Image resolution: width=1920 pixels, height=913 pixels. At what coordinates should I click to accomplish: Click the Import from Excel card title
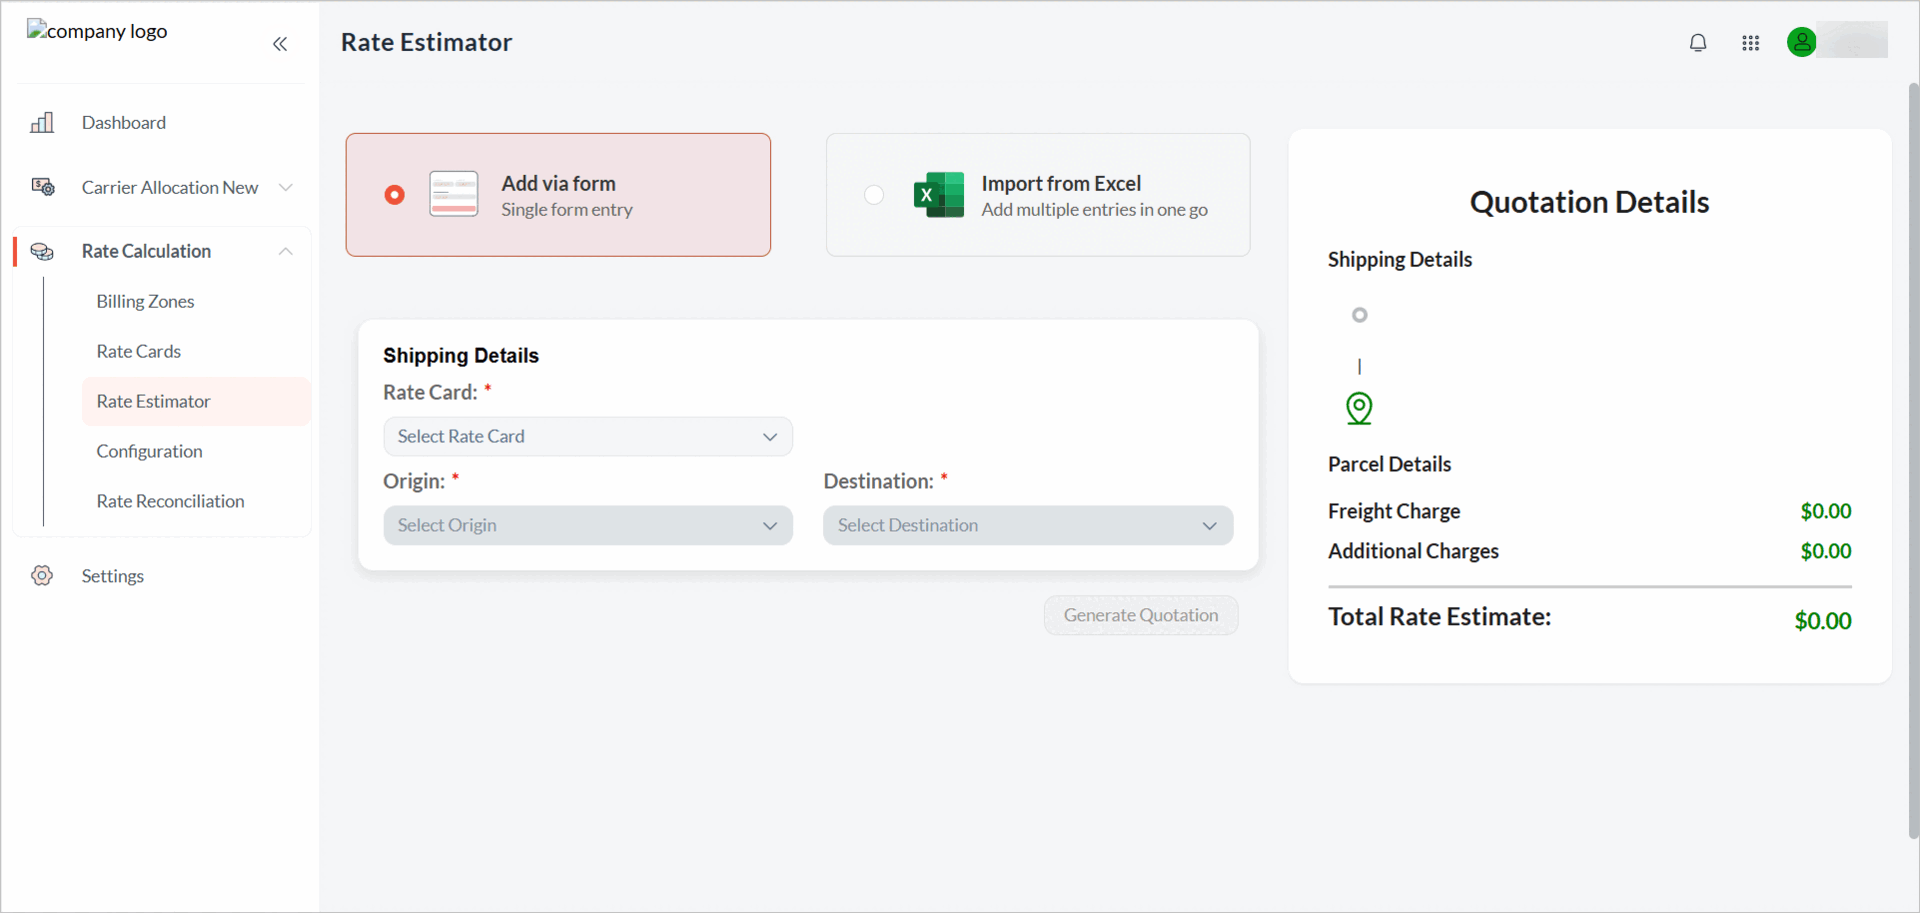pyautogui.click(x=1061, y=183)
